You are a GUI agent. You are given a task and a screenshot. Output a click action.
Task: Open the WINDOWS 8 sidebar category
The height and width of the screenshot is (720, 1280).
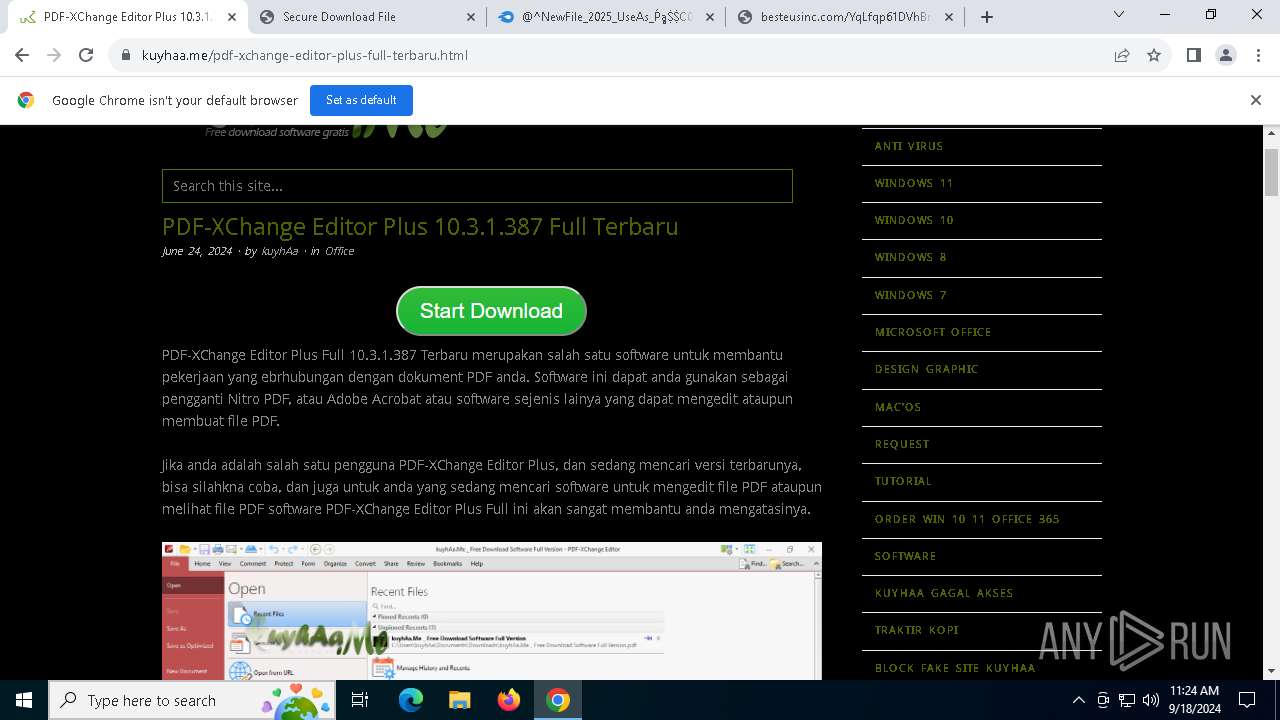click(x=910, y=257)
